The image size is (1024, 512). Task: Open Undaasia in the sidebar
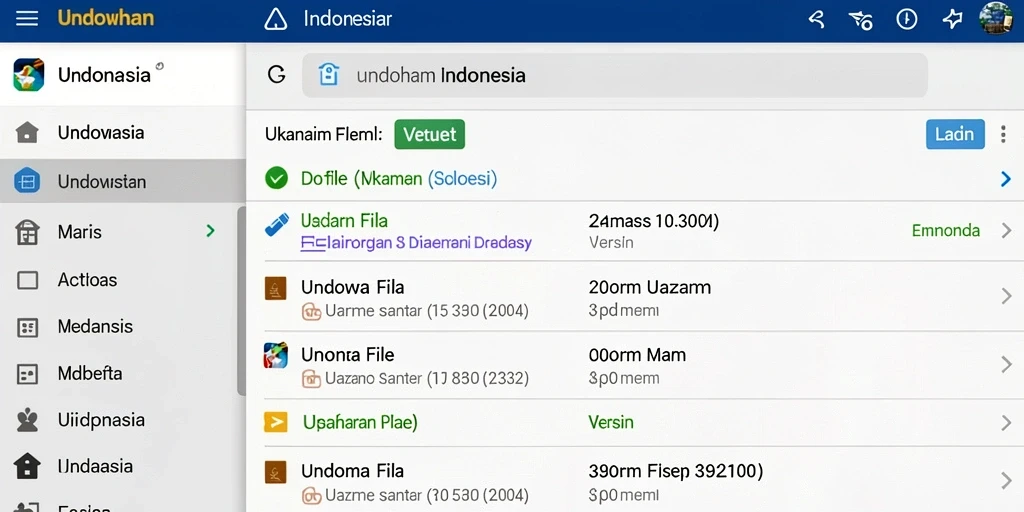pyautogui.click(x=123, y=466)
